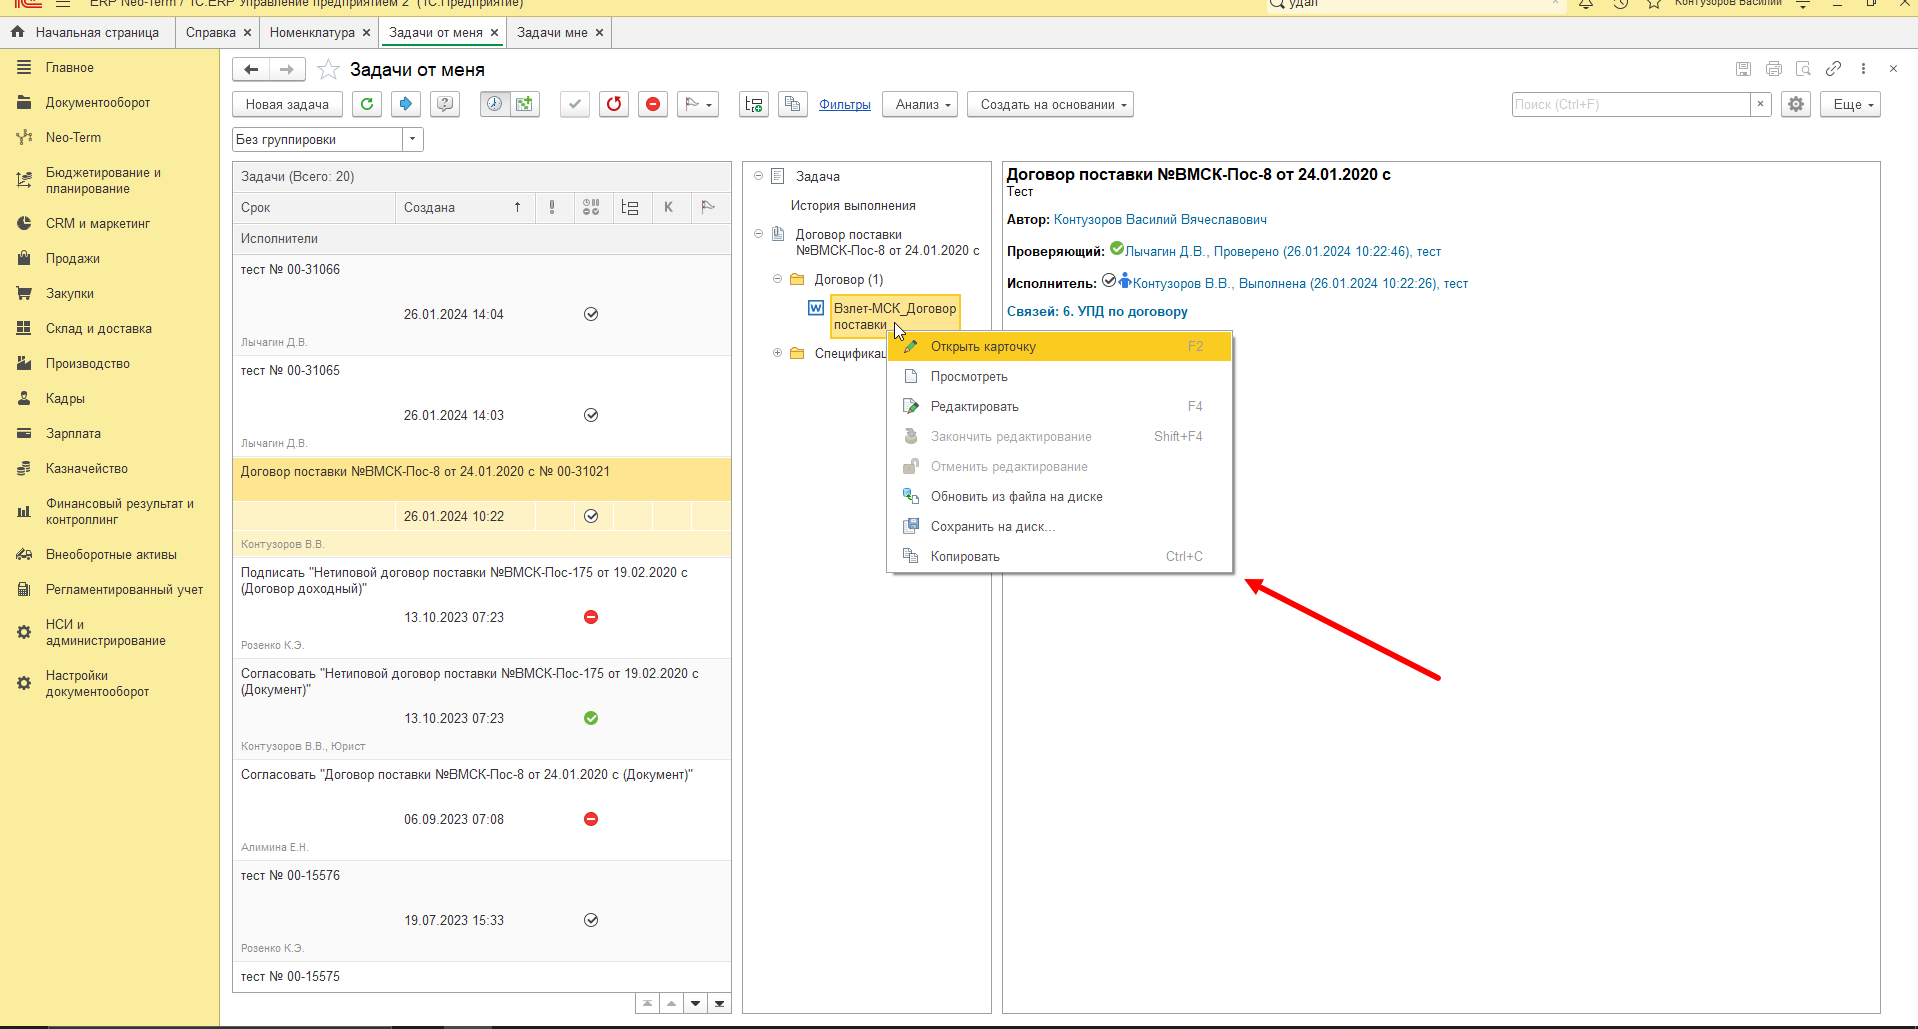The image size is (1918, 1029).
Task: Choose Открыть карточку in context menu
Action: click(1059, 346)
